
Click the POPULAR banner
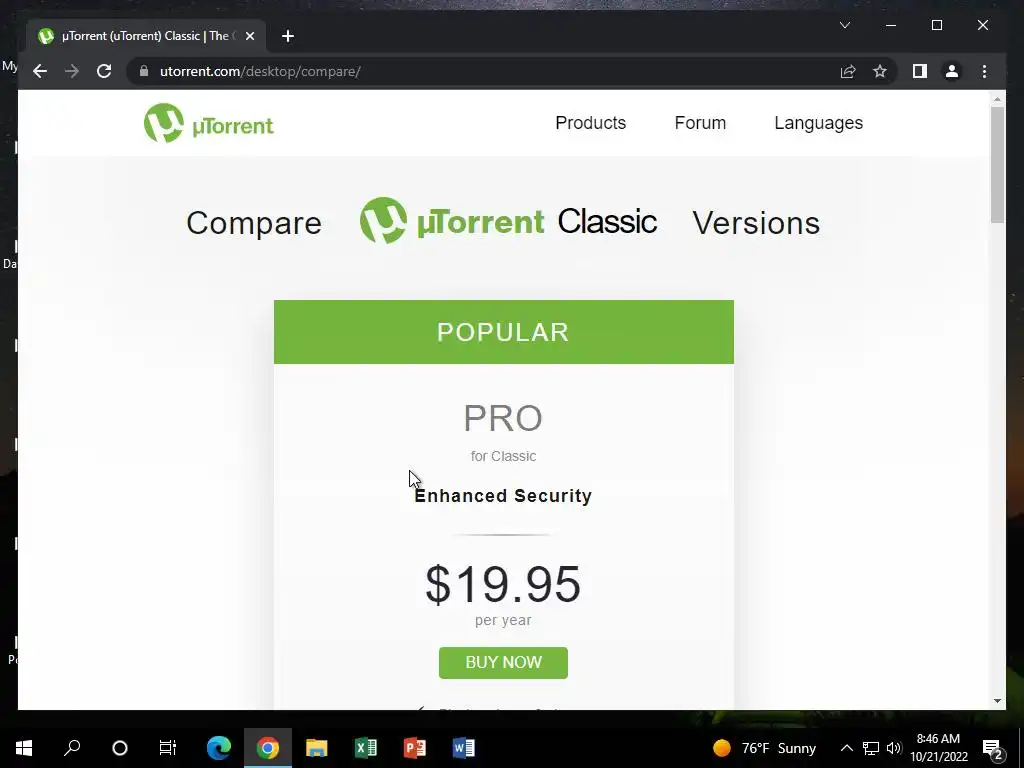[x=504, y=332]
